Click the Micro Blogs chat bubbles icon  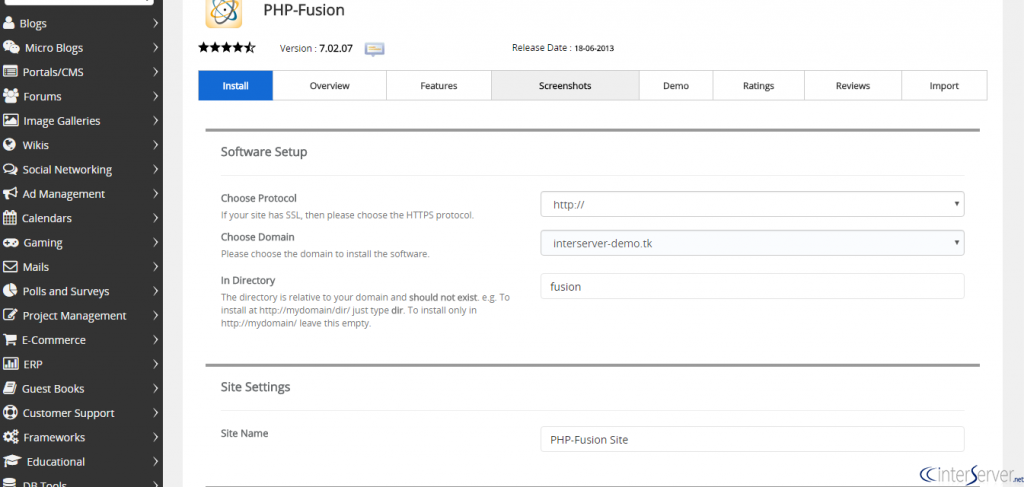[10, 48]
